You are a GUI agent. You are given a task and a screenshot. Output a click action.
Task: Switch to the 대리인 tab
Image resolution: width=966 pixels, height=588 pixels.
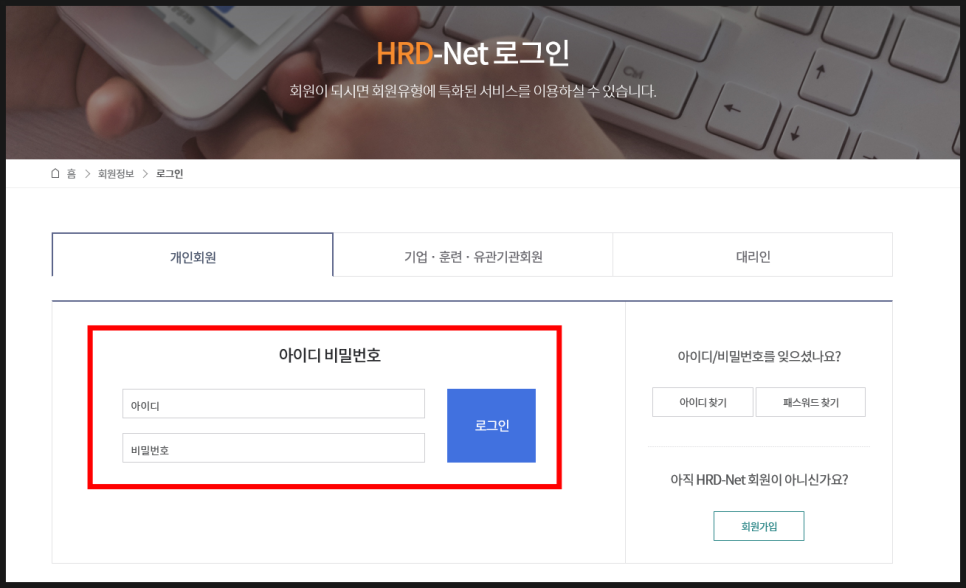click(x=753, y=255)
